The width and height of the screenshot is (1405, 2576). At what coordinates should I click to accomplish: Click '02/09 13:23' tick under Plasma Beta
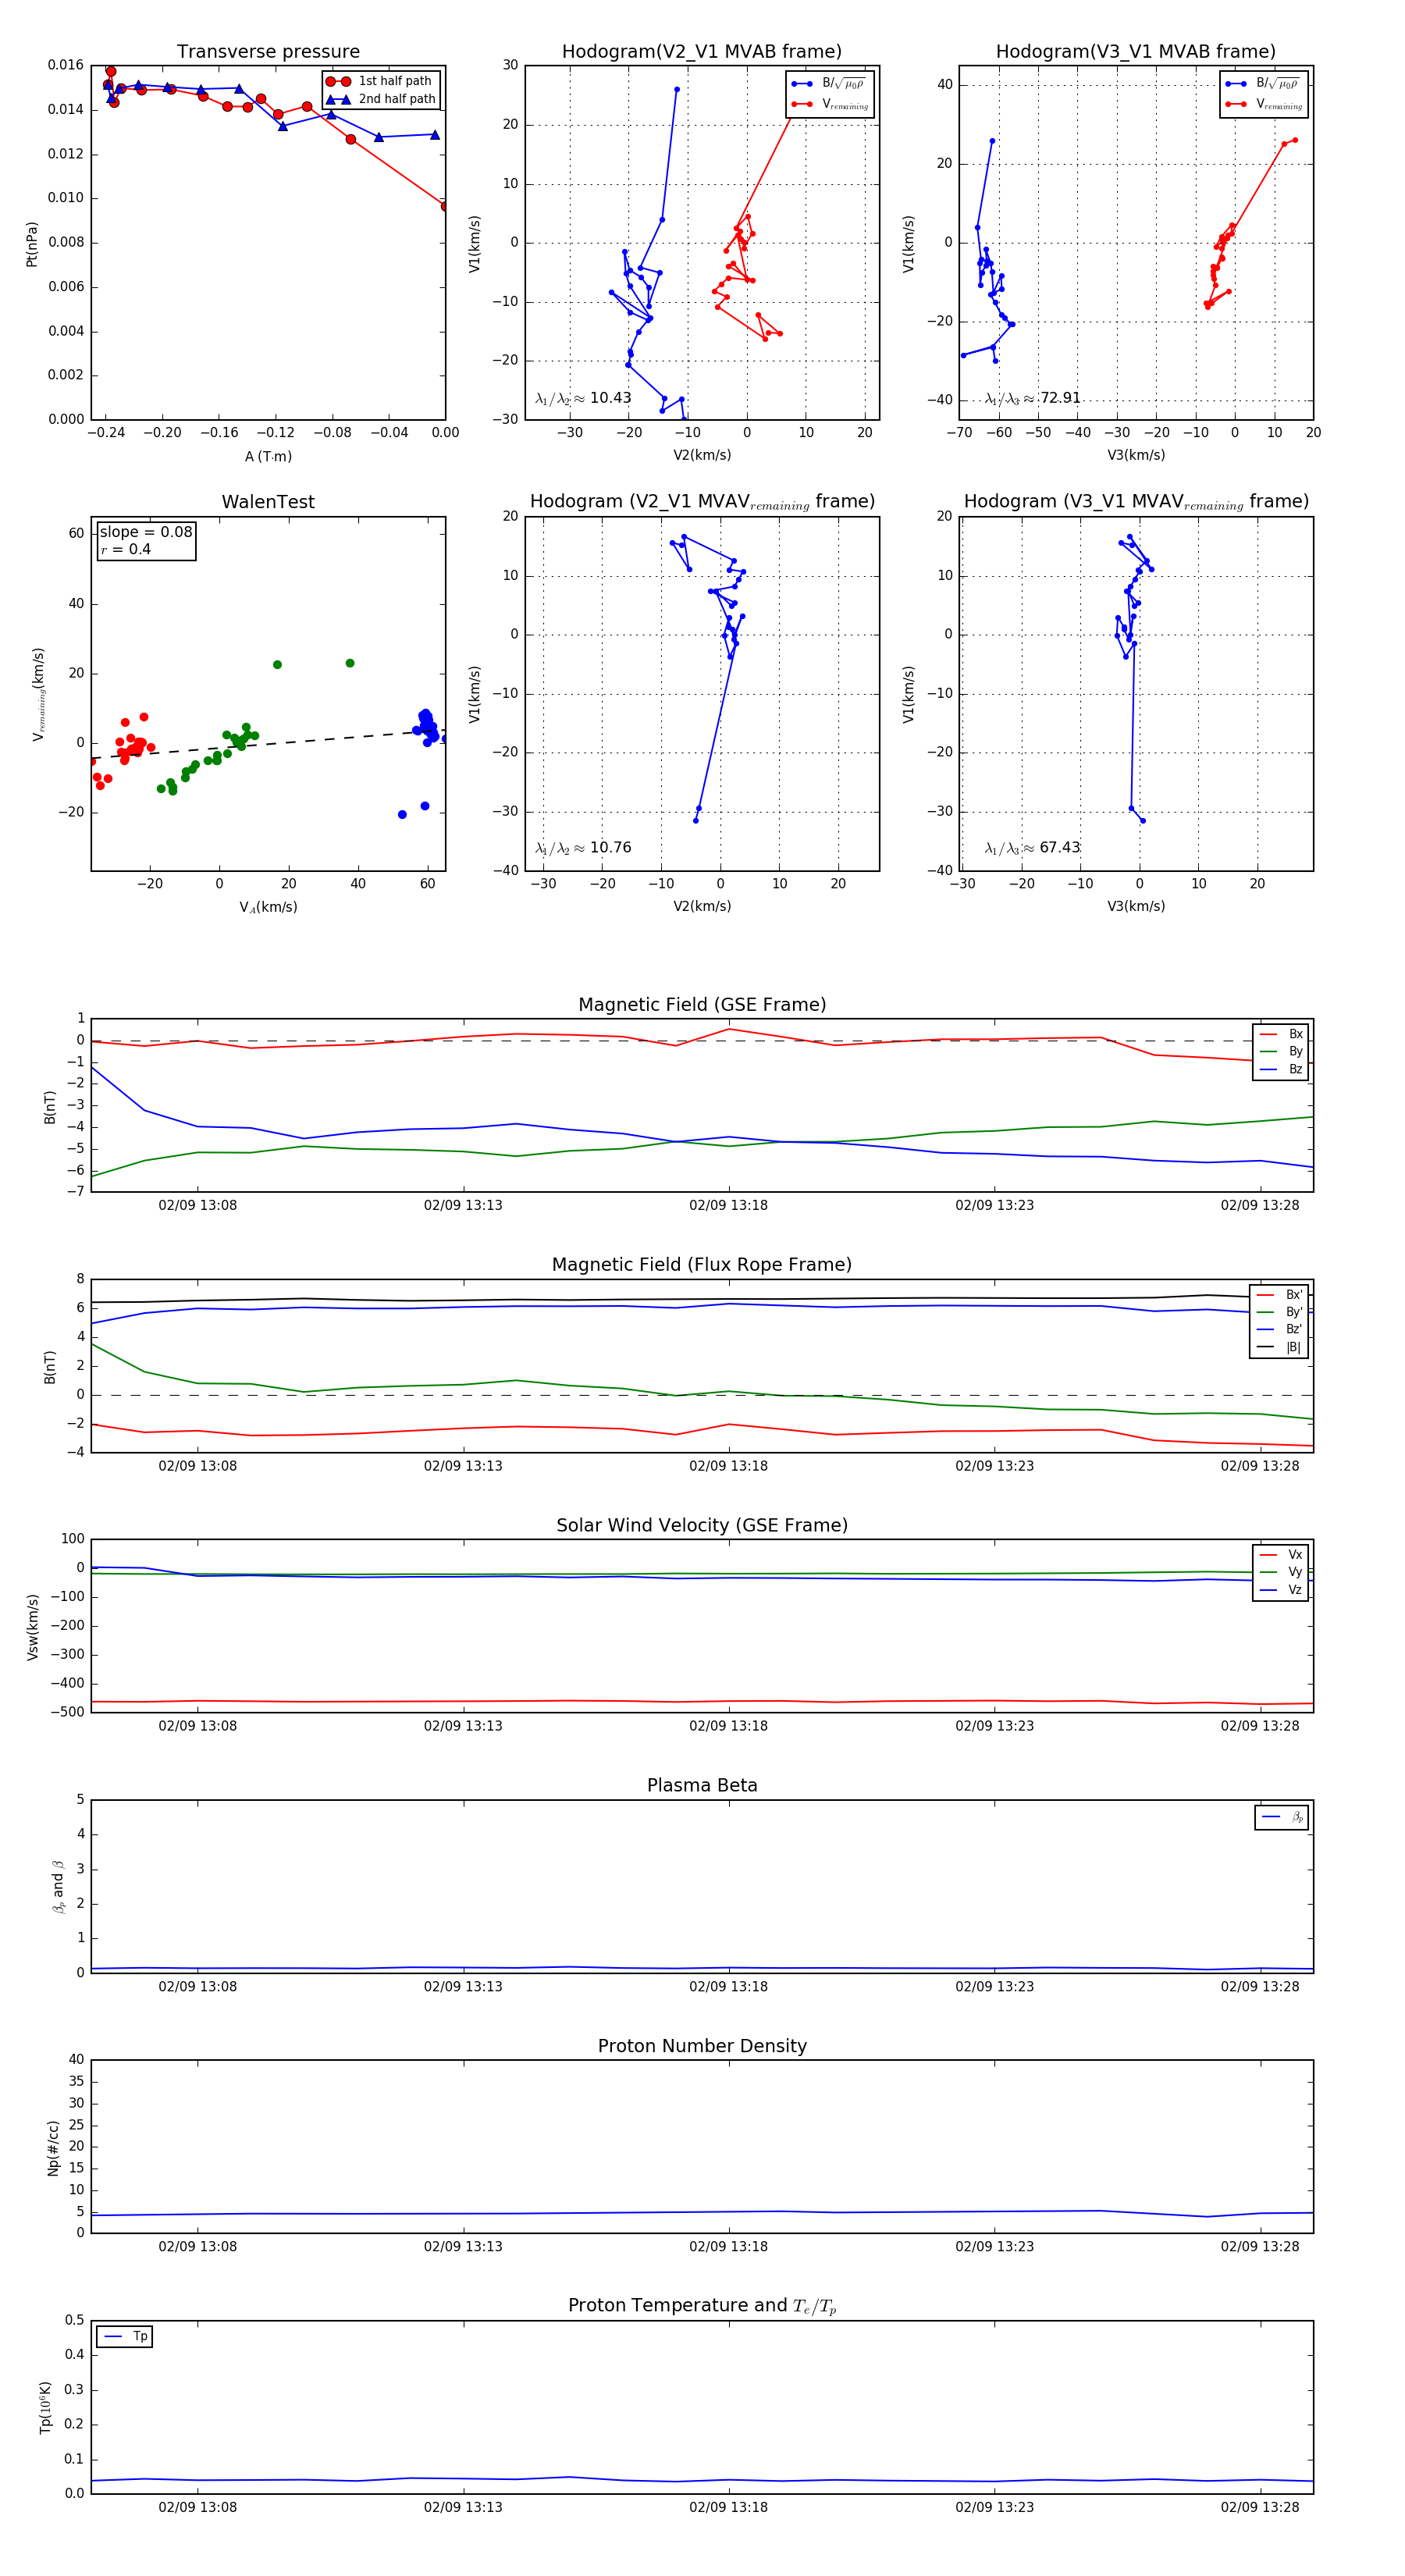tap(995, 1987)
